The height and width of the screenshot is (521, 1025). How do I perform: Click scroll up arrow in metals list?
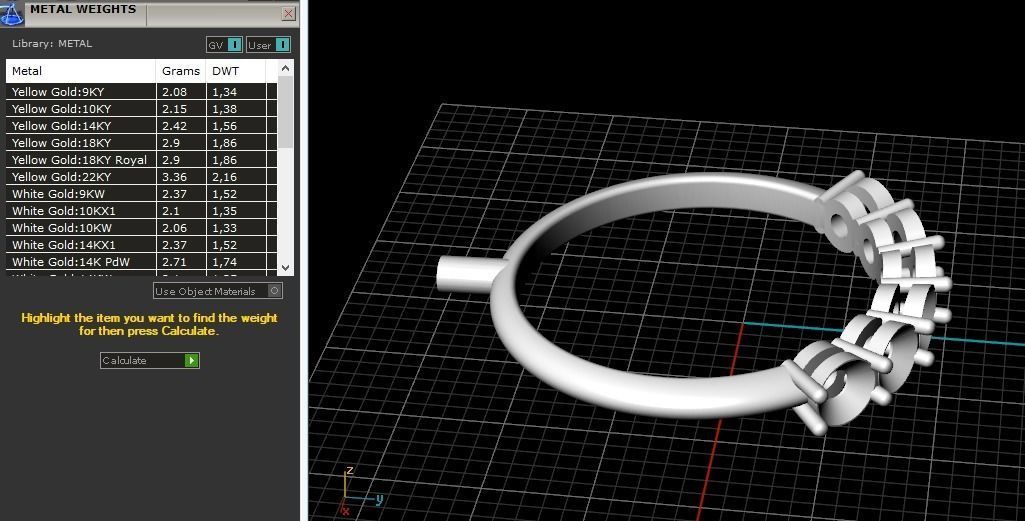pyautogui.click(x=285, y=68)
